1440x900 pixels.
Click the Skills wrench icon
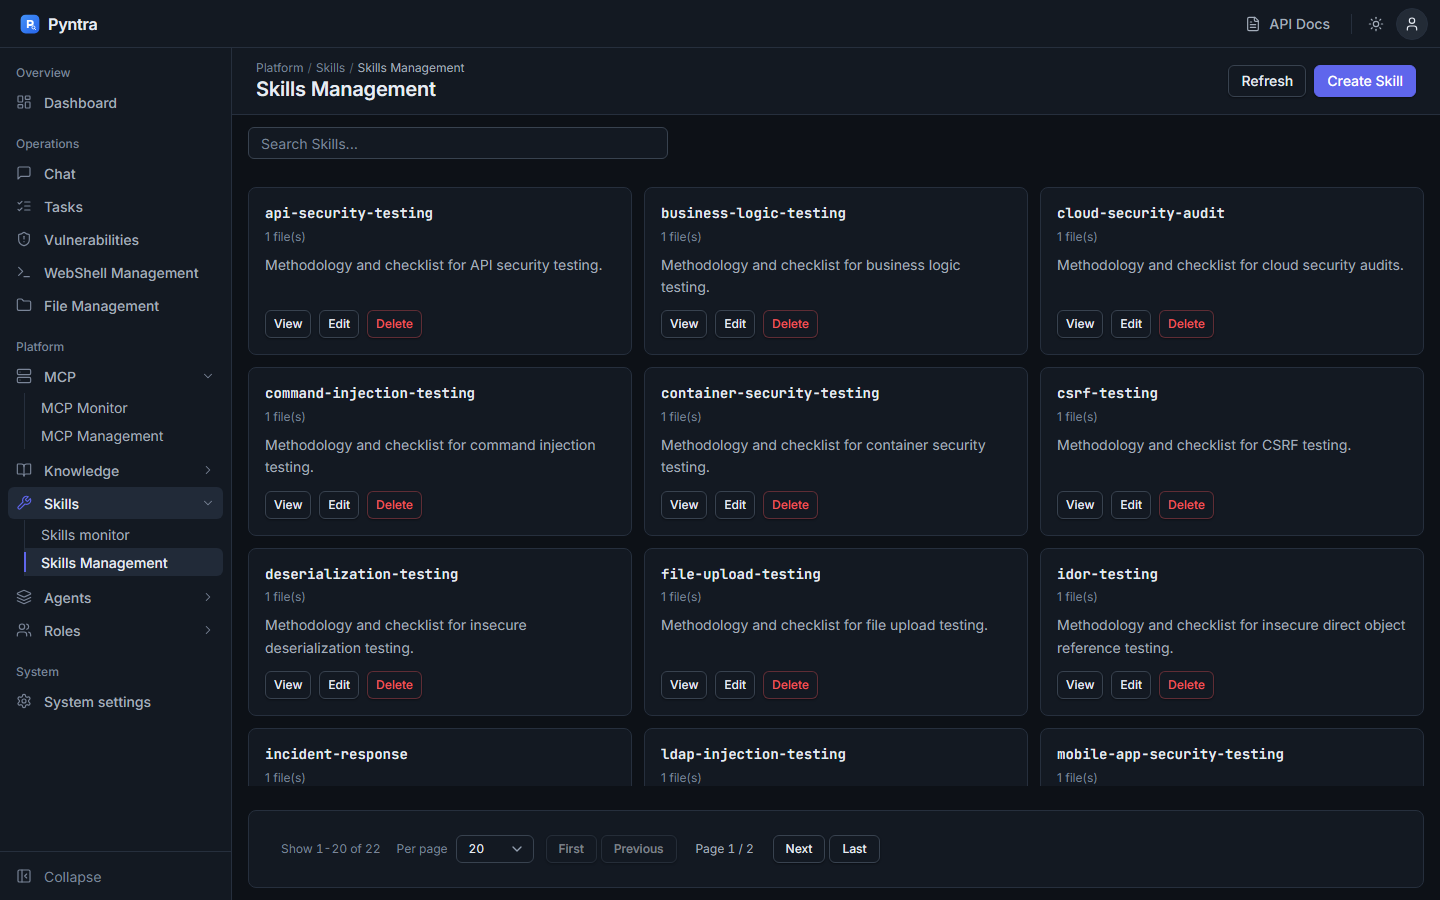click(x=24, y=503)
